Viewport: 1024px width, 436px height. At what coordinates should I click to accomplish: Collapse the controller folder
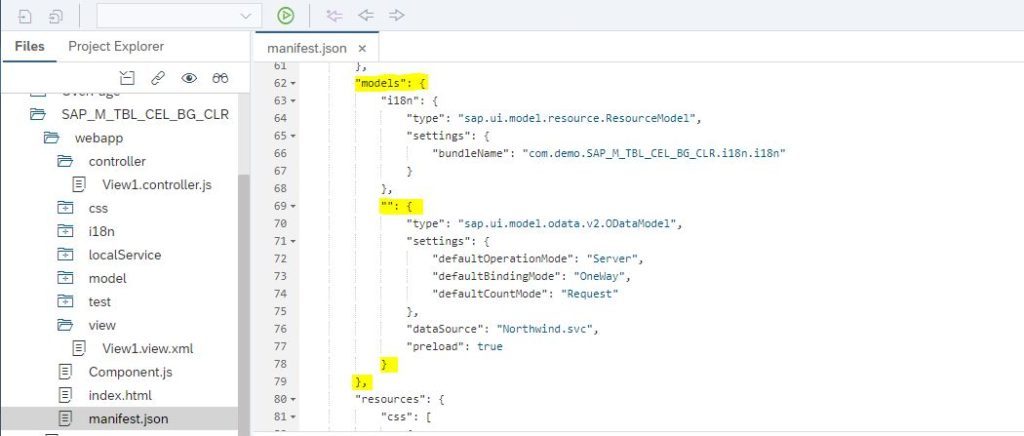coord(65,161)
